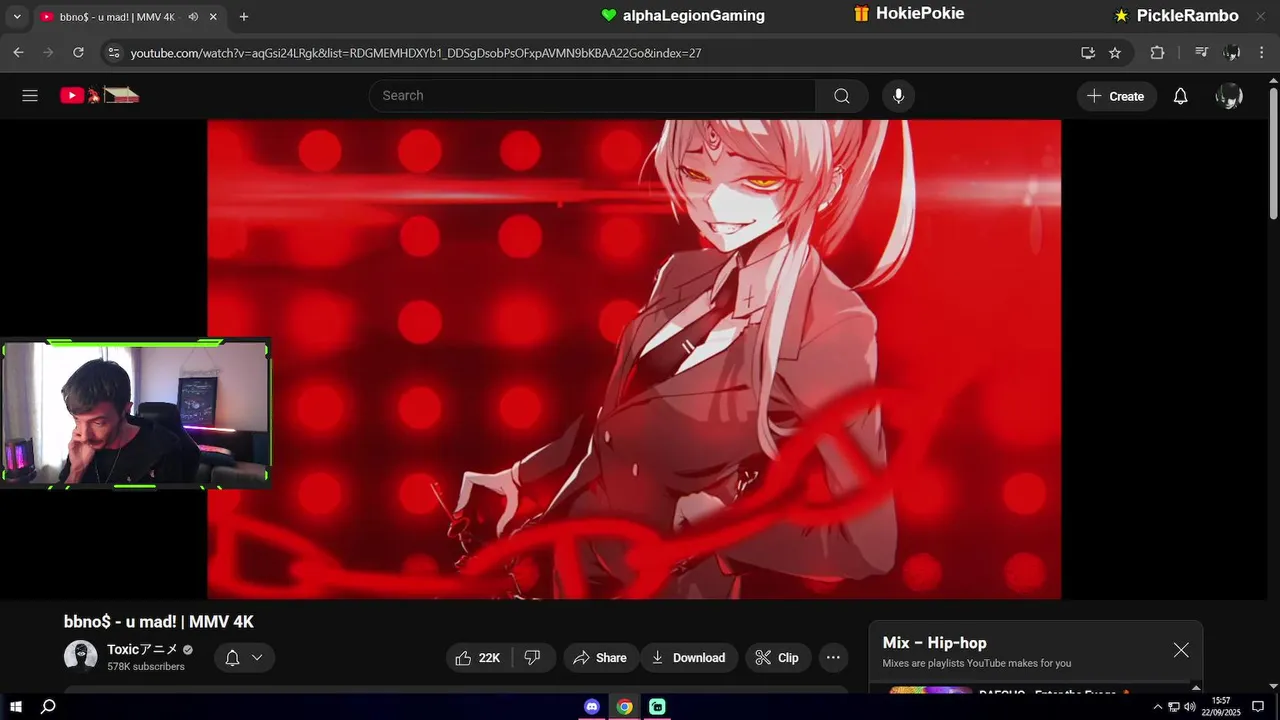
Task: Download the video
Action: click(689, 657)
